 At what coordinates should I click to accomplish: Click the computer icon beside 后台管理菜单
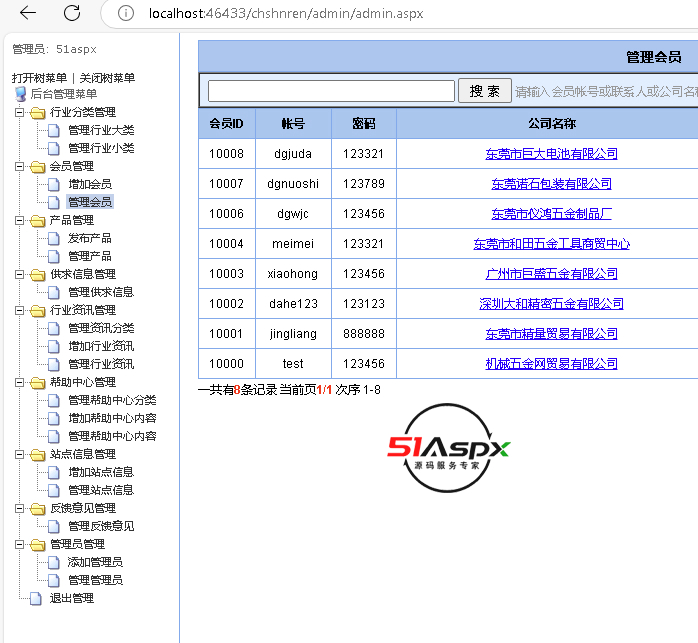pos(20,94)
